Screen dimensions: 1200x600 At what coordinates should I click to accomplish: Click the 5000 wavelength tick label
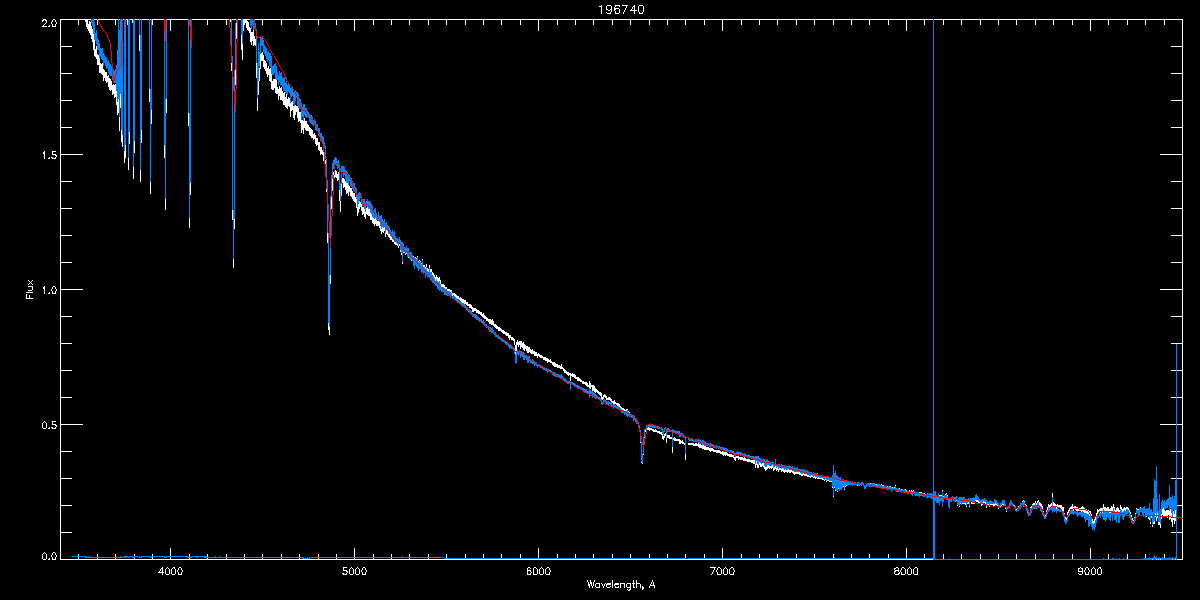click(354, 572)
